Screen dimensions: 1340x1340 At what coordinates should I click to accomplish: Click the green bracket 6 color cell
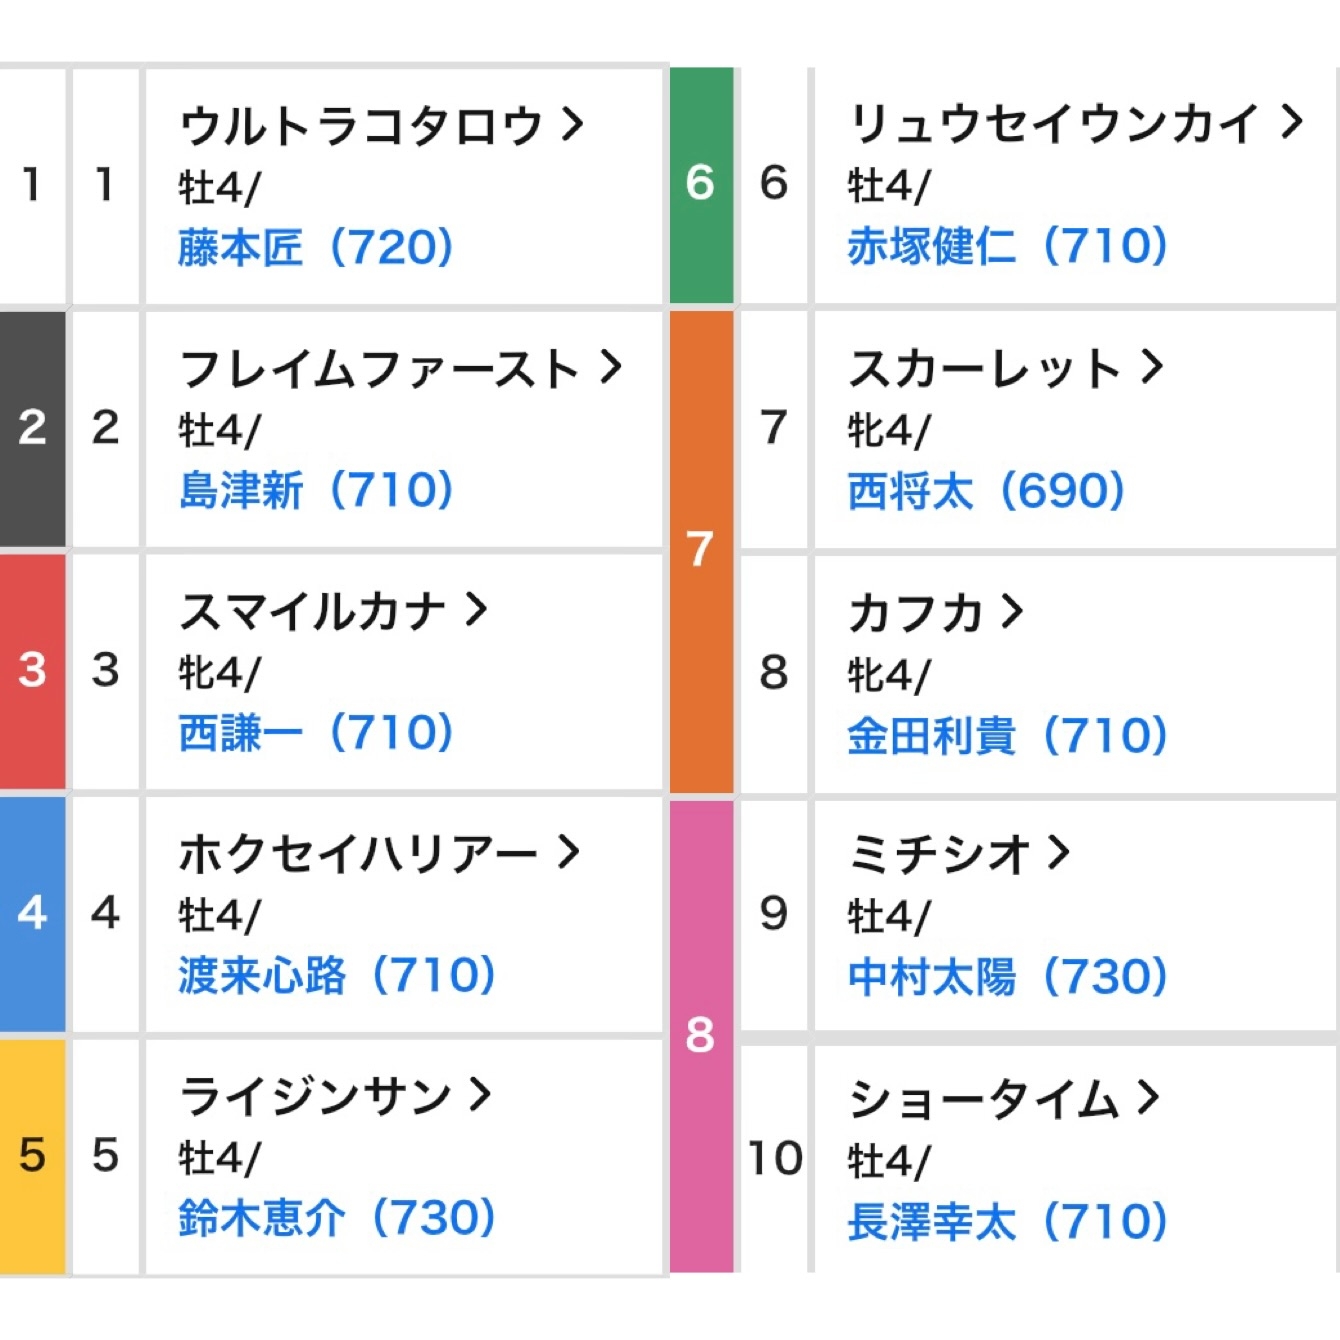tap(701, 185)
